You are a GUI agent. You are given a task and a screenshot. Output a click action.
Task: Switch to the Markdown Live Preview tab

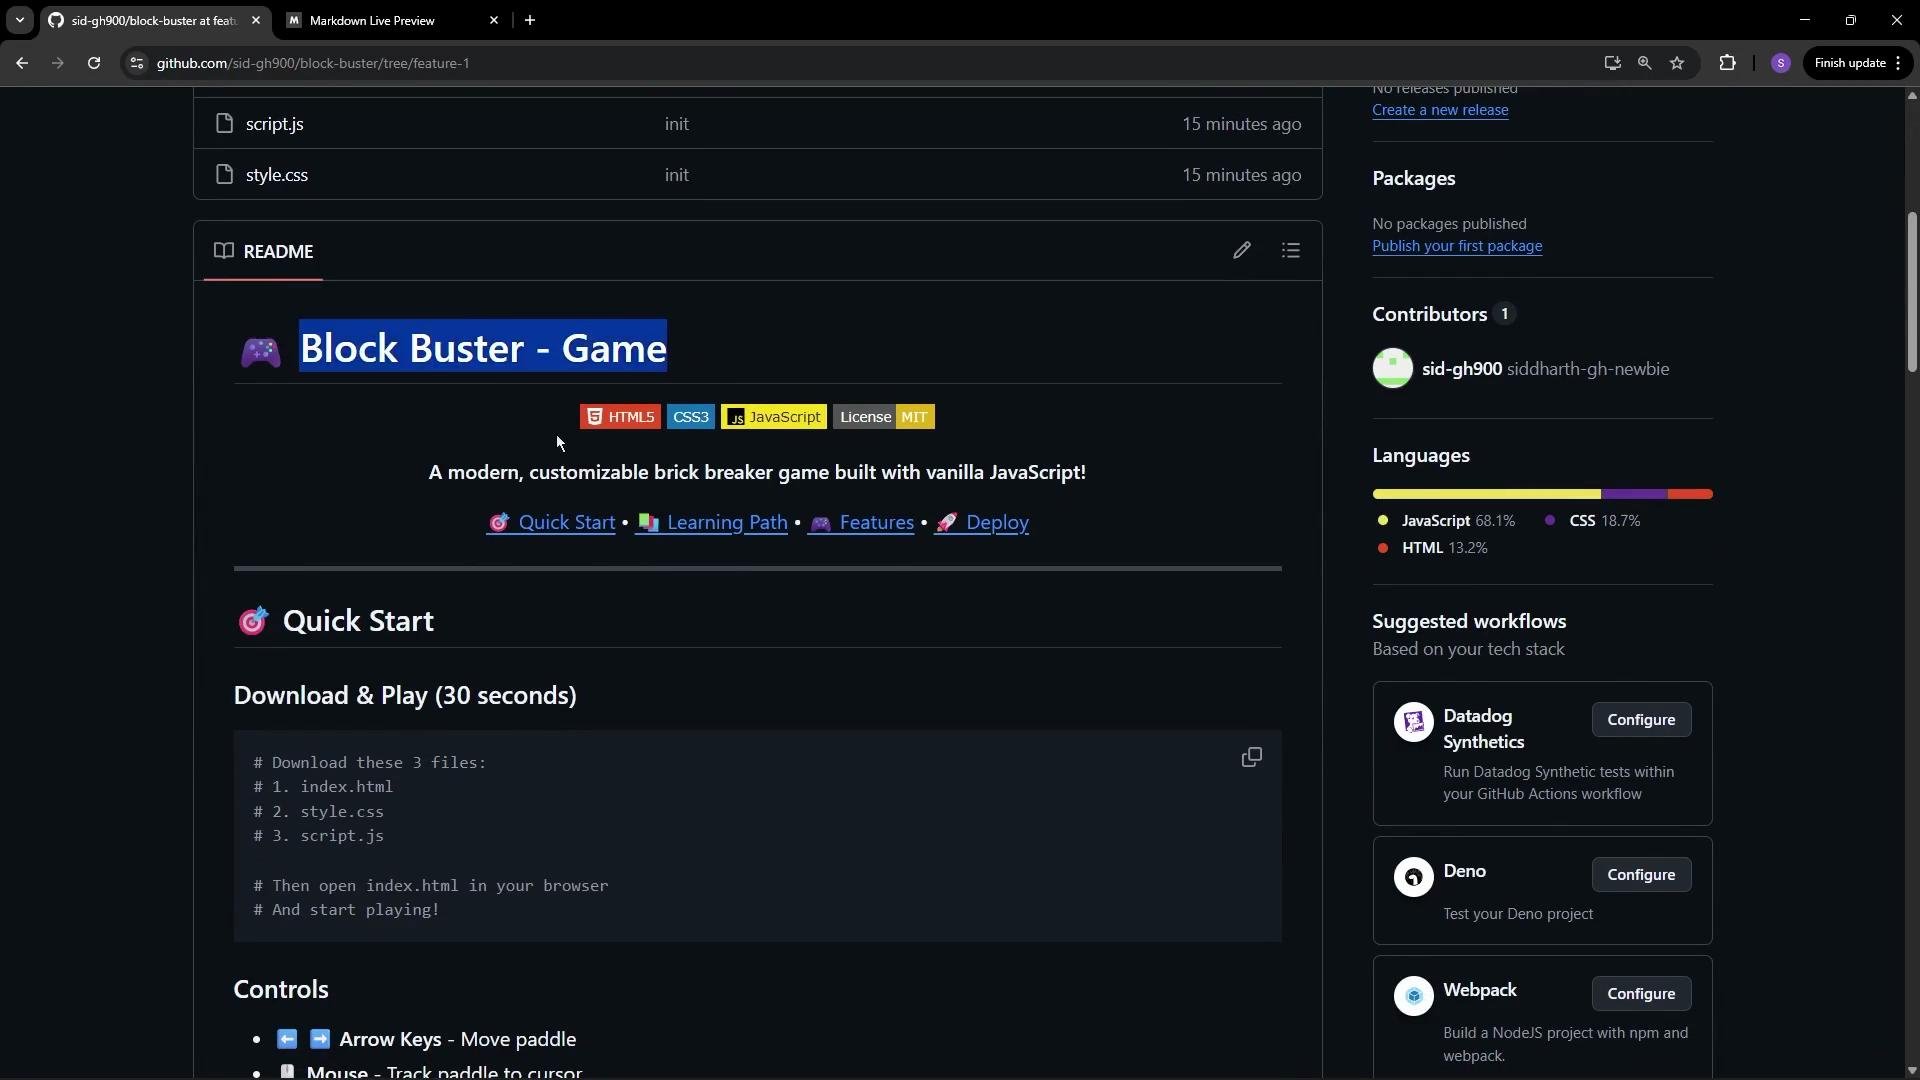point(392,20)
